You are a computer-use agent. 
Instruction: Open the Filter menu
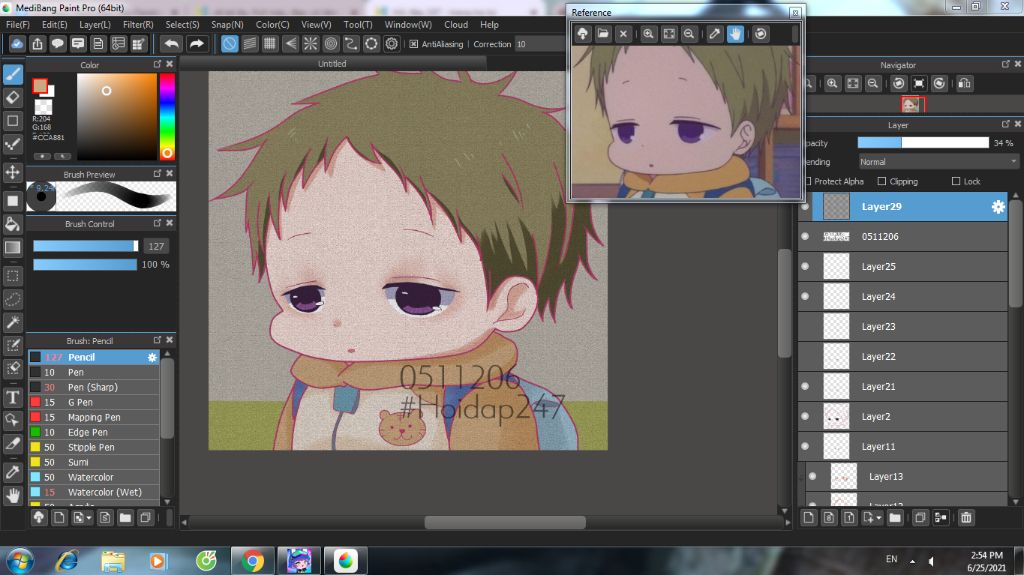tap(138, 24)
